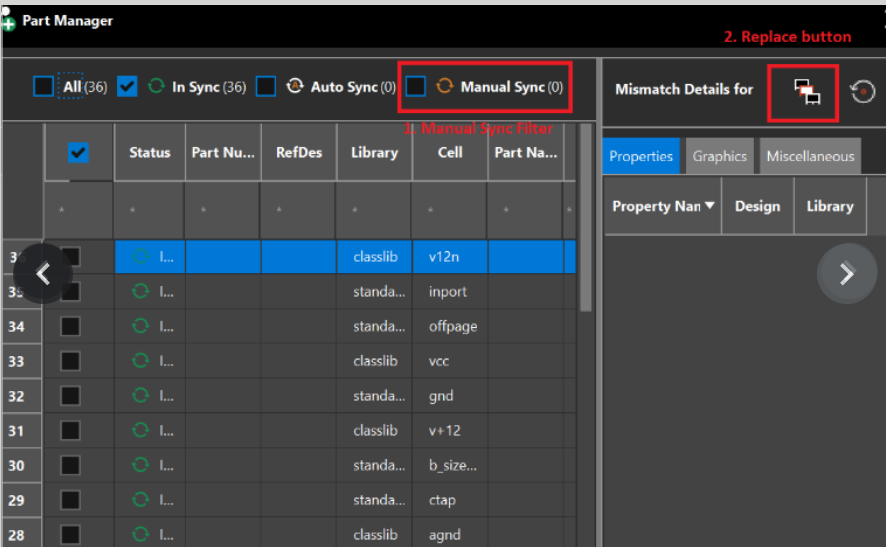Enable the All (36) filter checkbox
This screenshot has height=547, width=886.
[43, 87]
